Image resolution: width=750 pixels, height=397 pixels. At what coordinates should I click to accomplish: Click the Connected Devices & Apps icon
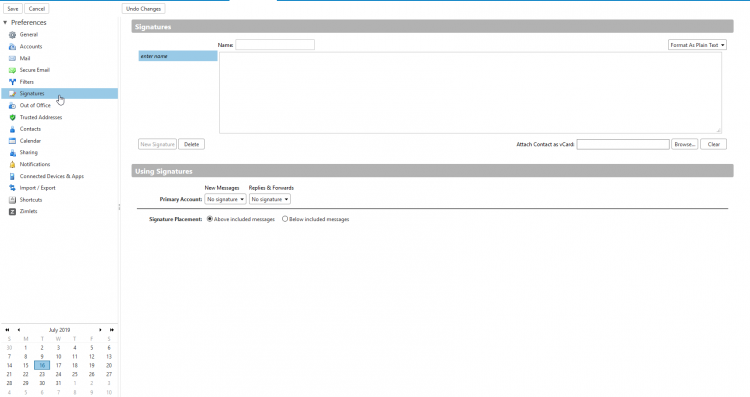tap(12, 176)
